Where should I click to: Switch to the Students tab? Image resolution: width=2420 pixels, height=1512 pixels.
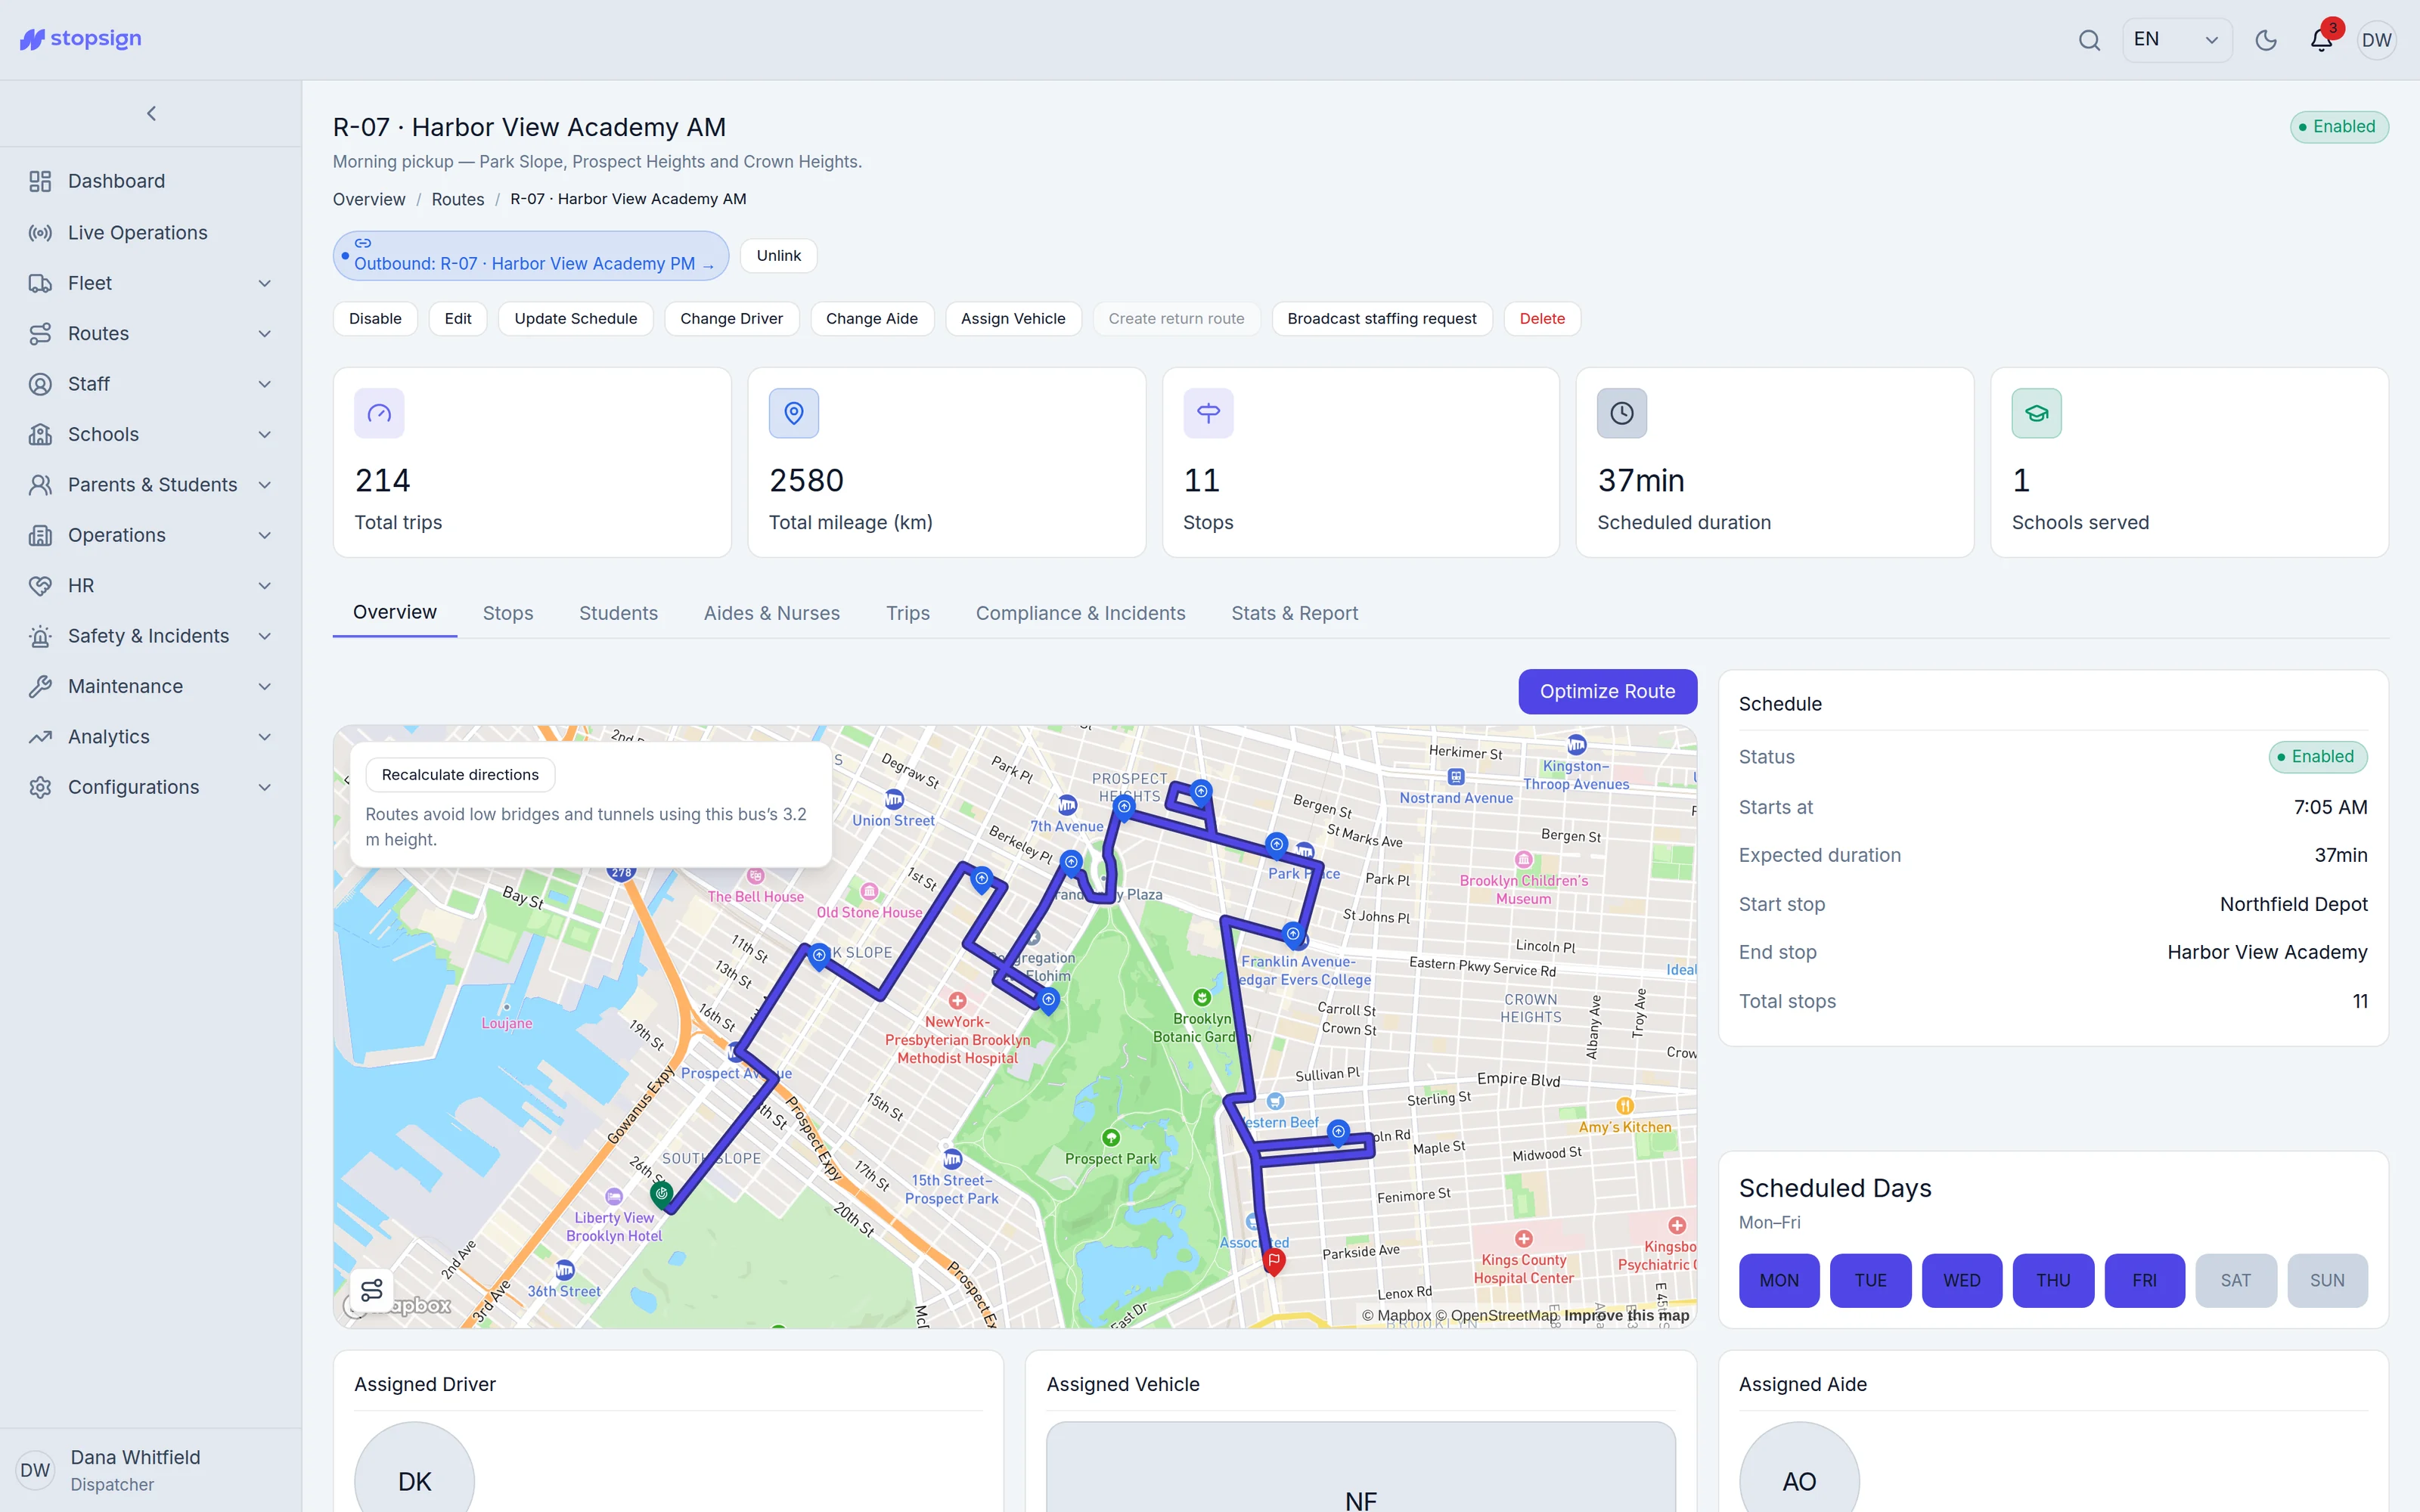pyautogui.click(x=618, y=613)
